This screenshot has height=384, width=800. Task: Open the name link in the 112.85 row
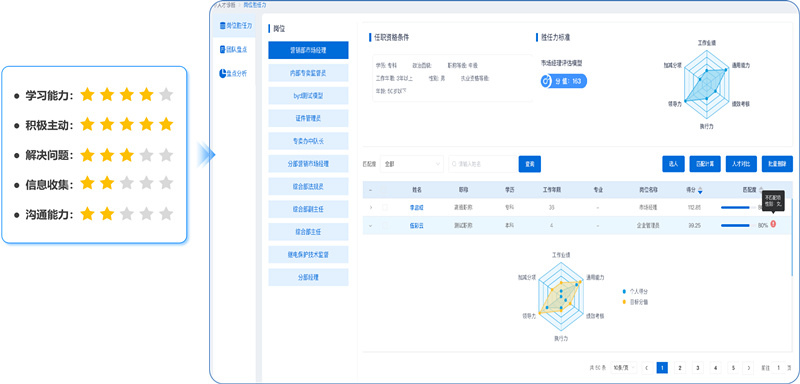417,208
